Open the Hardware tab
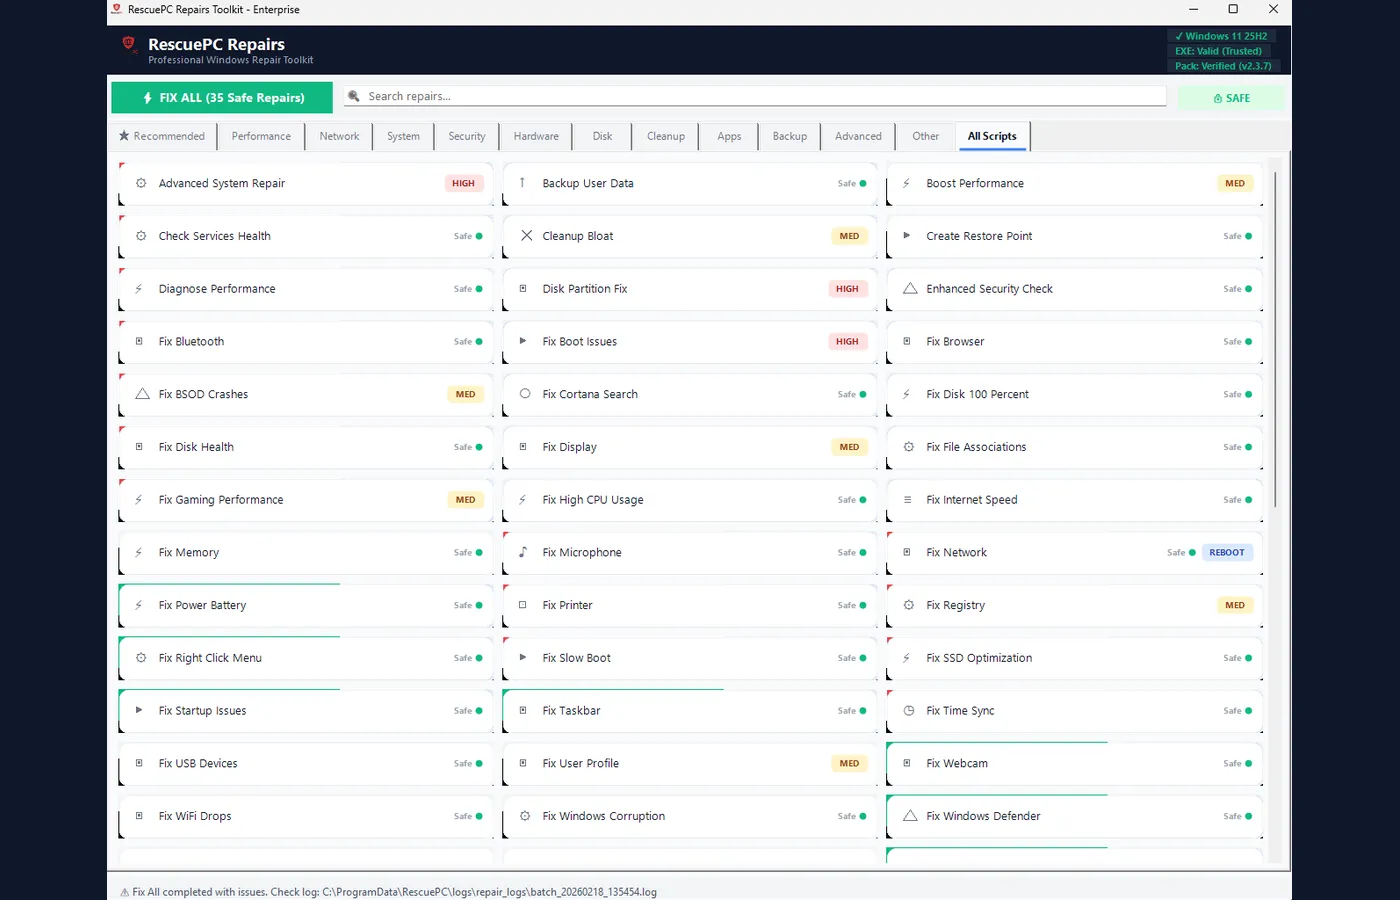The width and height of the screenshot is (1400, 900). tap(536, 136)
